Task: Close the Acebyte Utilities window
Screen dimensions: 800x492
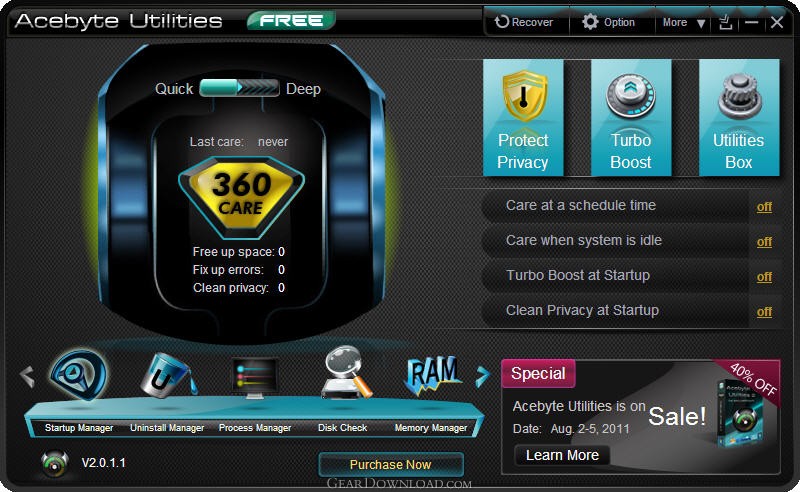Action: pyautogui.click(x=777, y=22)
